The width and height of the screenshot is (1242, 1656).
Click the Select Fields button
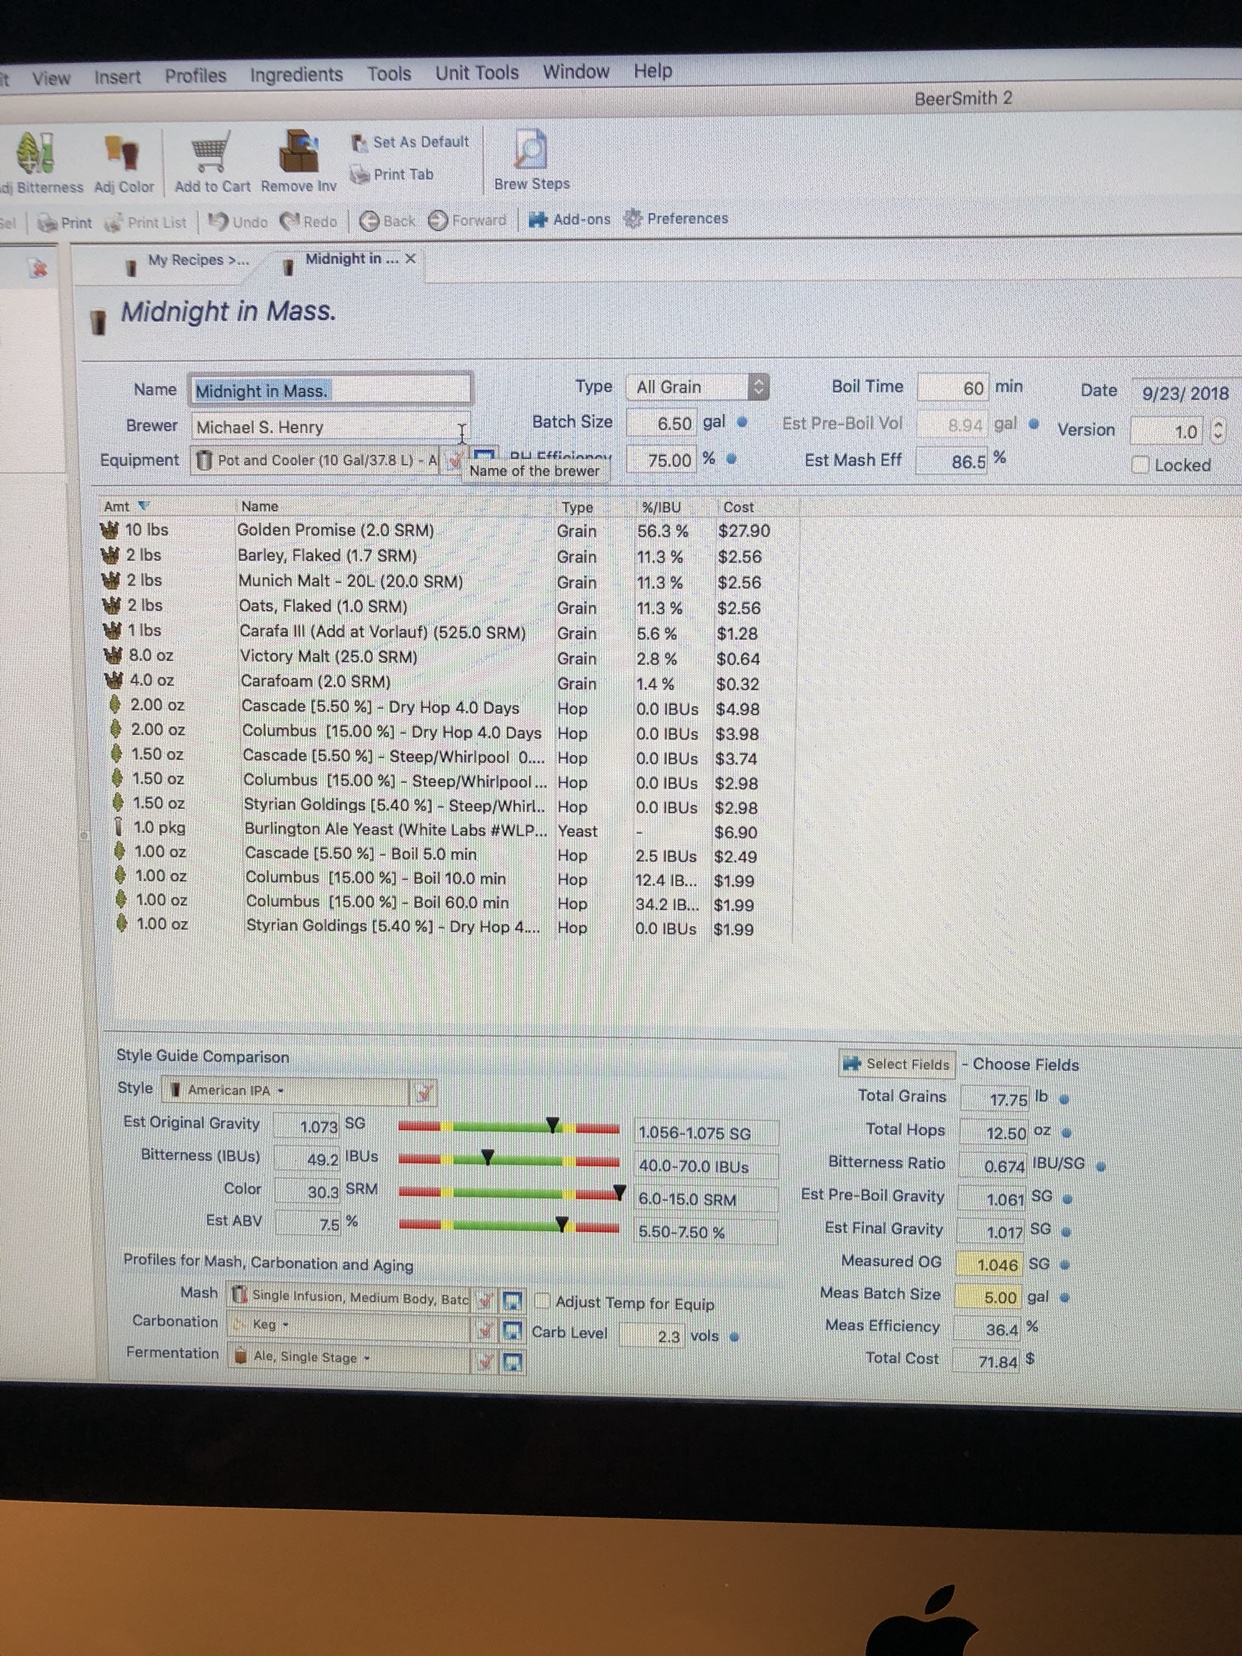tap(897, 1064)
